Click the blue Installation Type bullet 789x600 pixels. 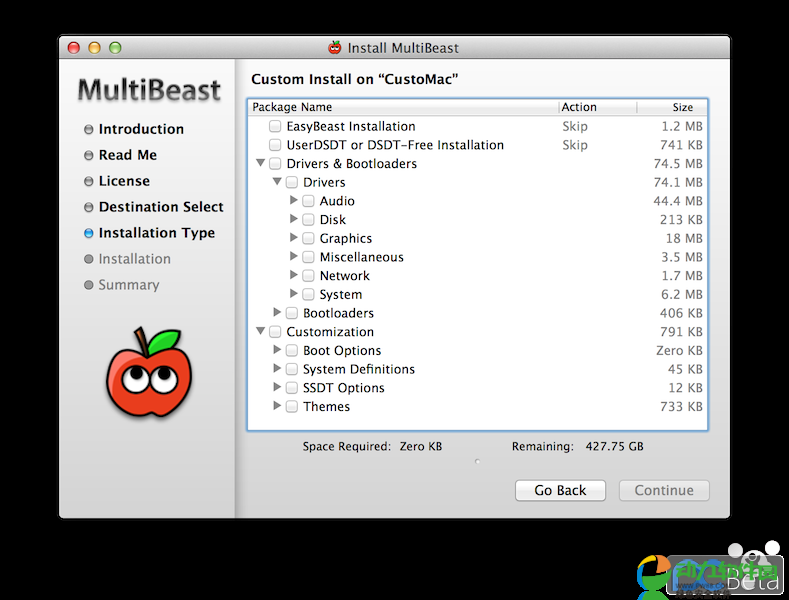click(89, 233)
